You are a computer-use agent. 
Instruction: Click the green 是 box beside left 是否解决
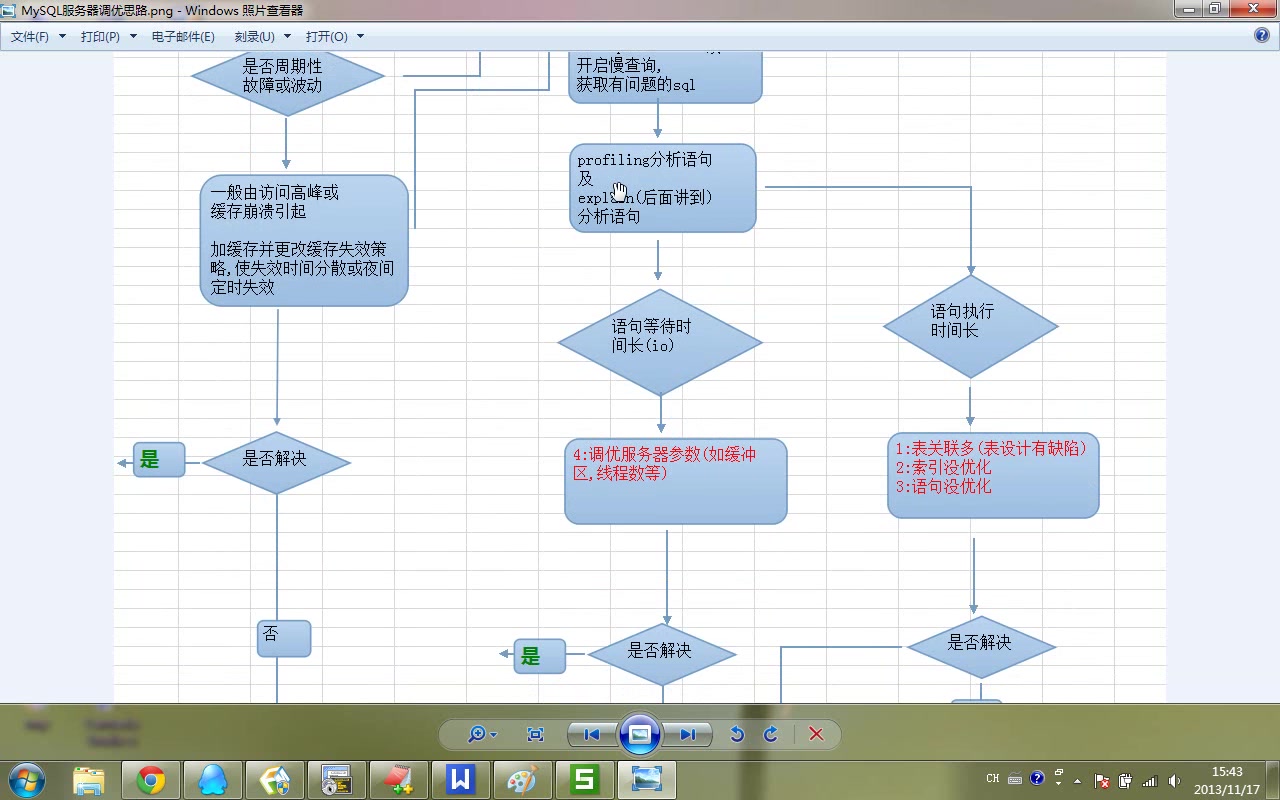coord(159,460)
